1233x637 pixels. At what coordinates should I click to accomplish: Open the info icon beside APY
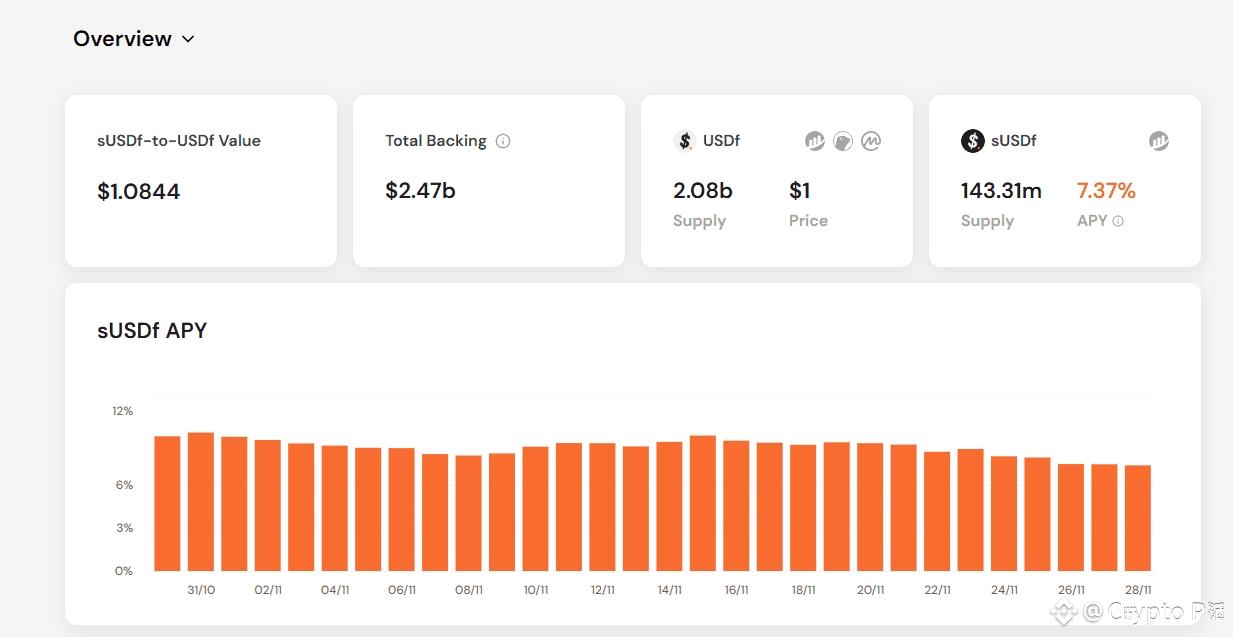[1118, 221]
